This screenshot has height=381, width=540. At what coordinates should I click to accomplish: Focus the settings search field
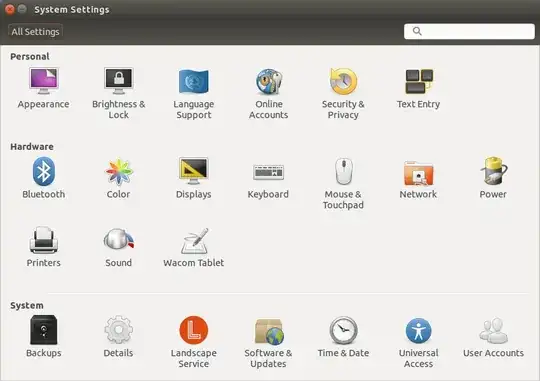click(469, 31)
